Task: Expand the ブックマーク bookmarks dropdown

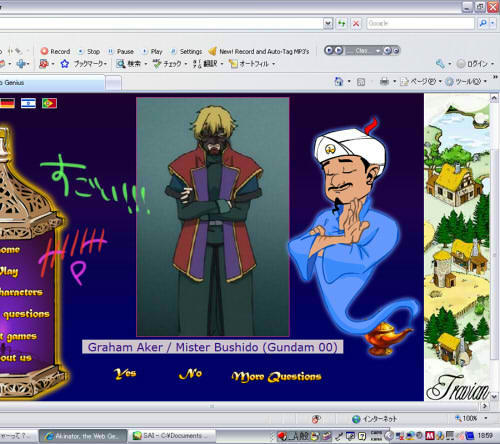Action: coord(105,64)
